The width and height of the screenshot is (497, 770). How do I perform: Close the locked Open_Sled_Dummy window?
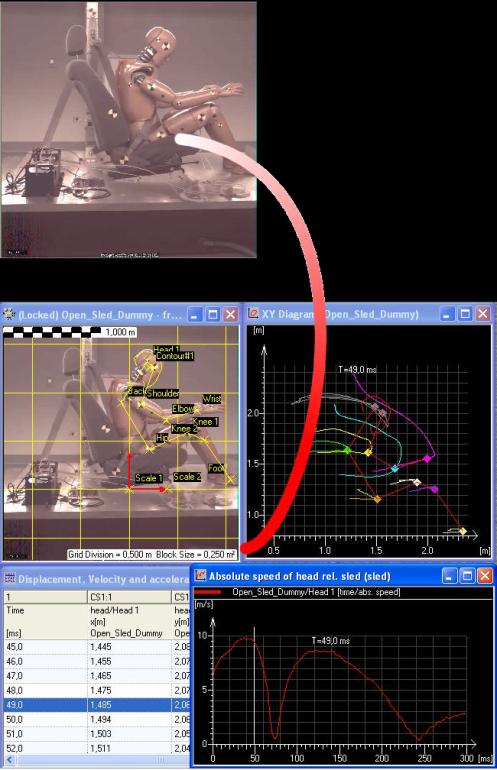pyautogui.click(x=230, y=314)
